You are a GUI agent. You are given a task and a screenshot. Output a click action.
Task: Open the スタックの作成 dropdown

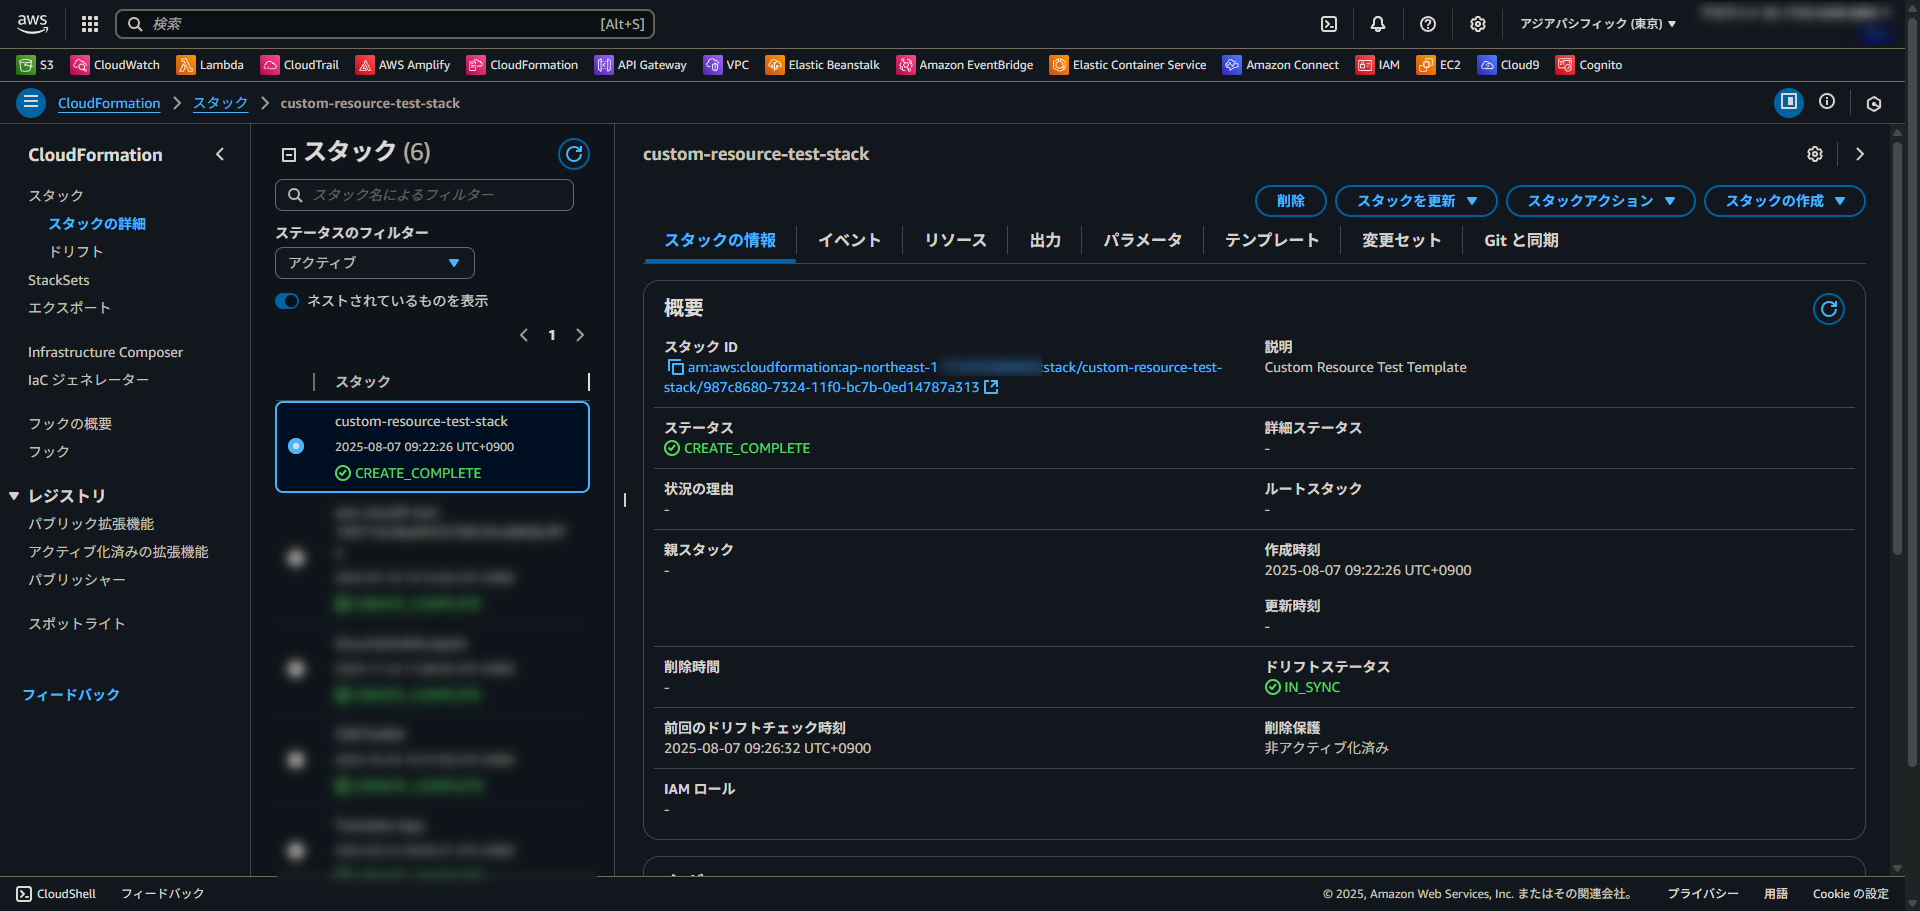(x=1784, y=201)
